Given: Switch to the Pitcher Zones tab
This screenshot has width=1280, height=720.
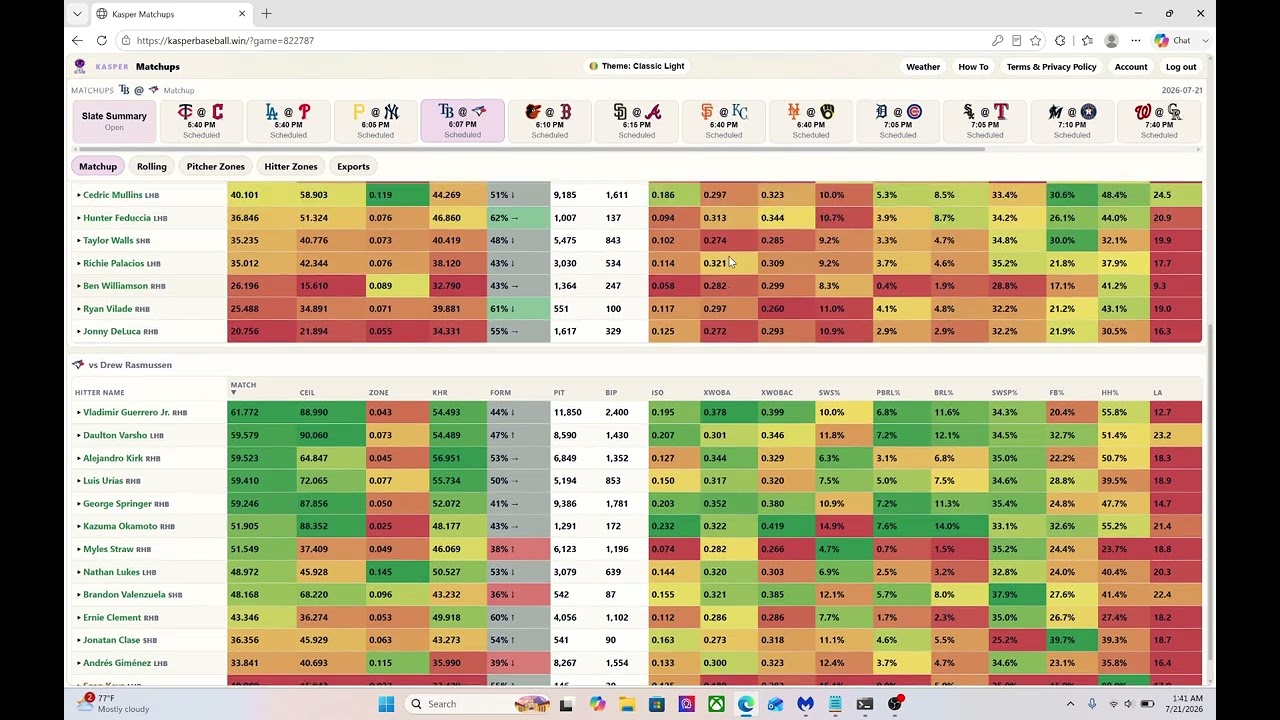Looking at the screenshot, I should click(215, 166).
